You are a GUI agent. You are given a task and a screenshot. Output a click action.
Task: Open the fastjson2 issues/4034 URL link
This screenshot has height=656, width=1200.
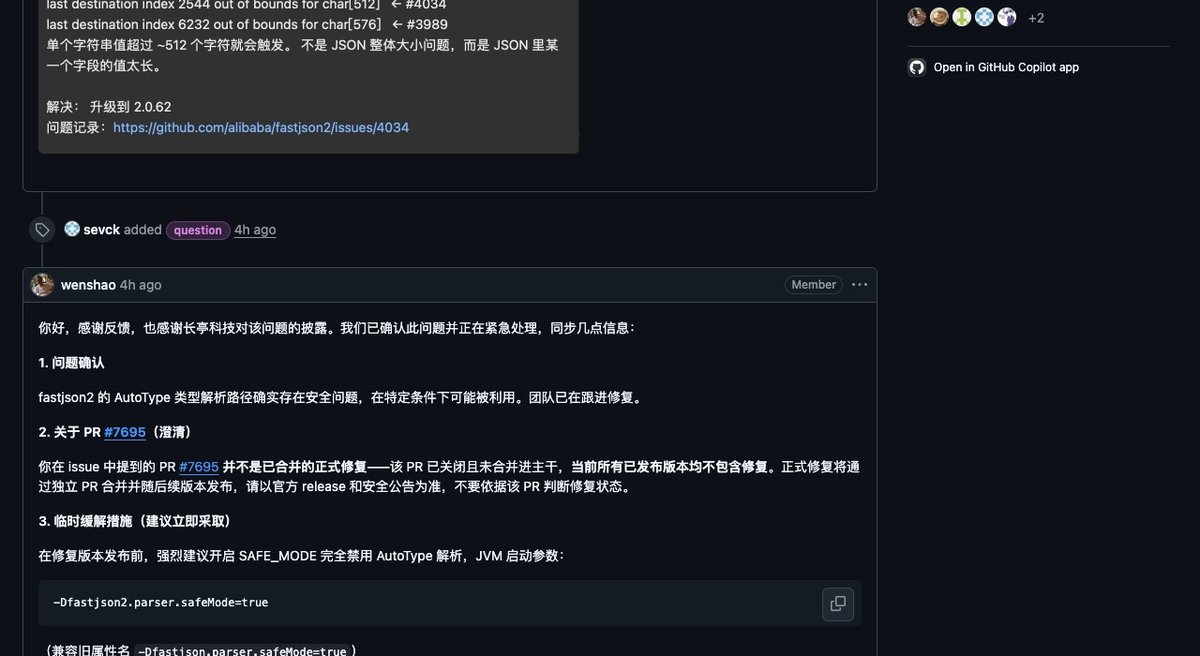pos(261,127)
